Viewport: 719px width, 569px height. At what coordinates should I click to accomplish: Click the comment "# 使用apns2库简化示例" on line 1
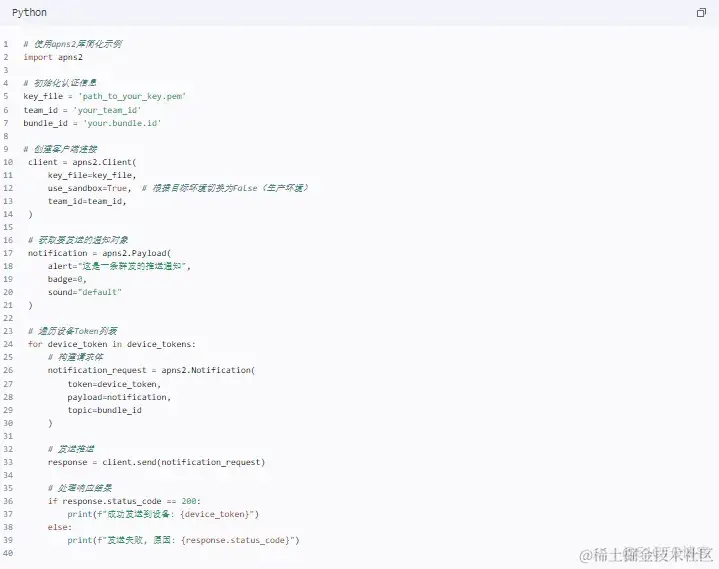[x=72, y=44]
